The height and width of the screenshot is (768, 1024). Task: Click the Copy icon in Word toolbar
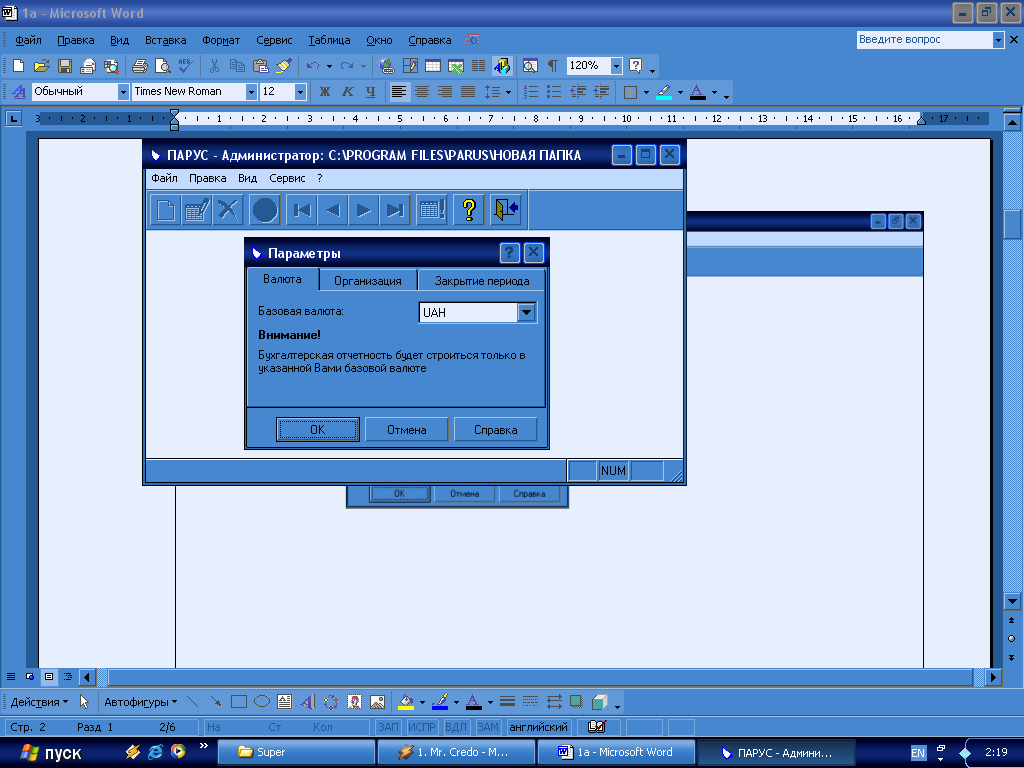237,65
